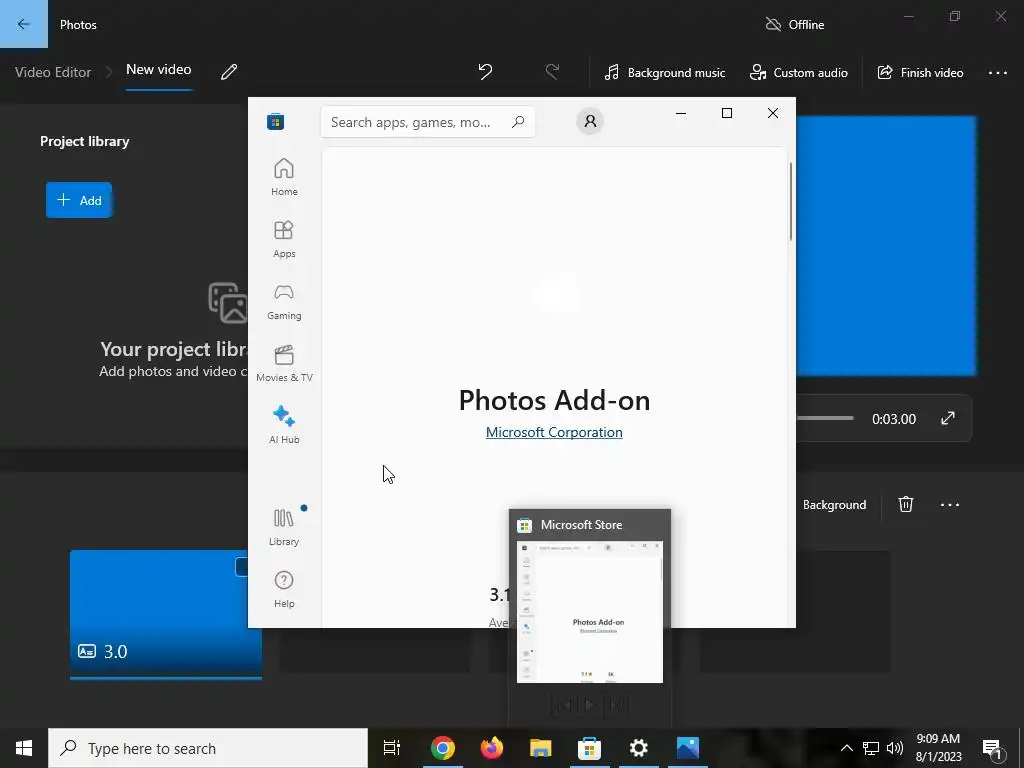Viewport: 1024px width, 768px height.
Task: Switch to Photos app taskbar icon
Action: tap(688, 748)
